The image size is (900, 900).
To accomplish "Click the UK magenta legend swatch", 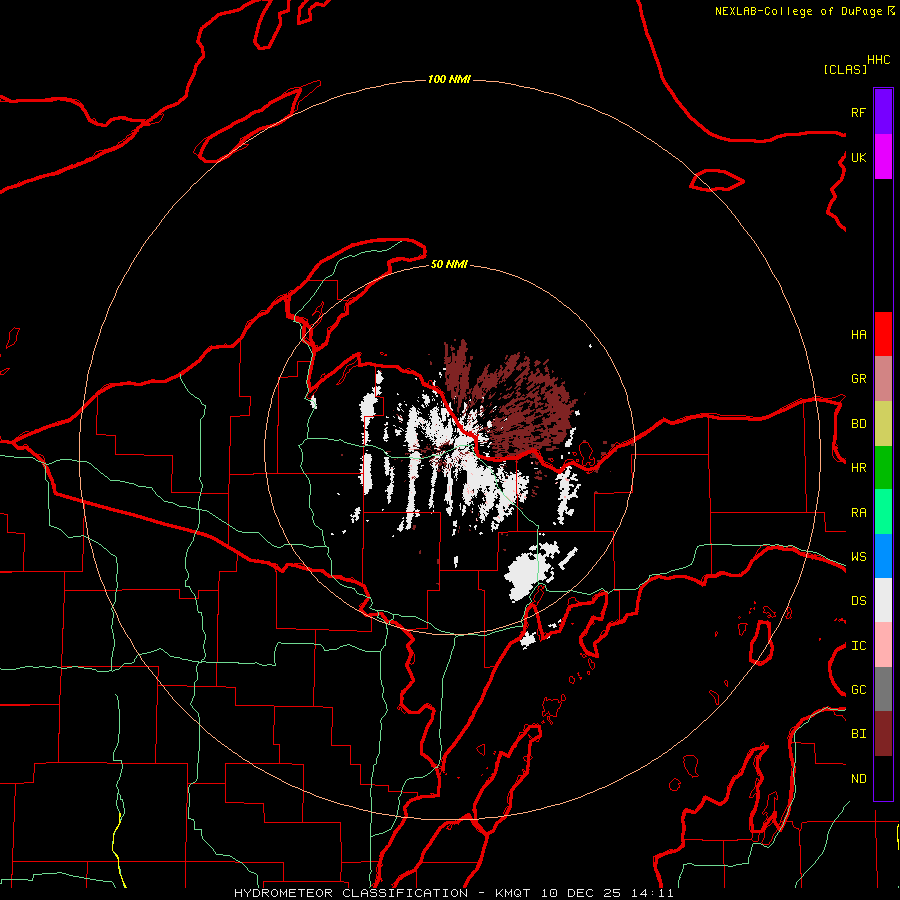I will [x=883, y=157].
